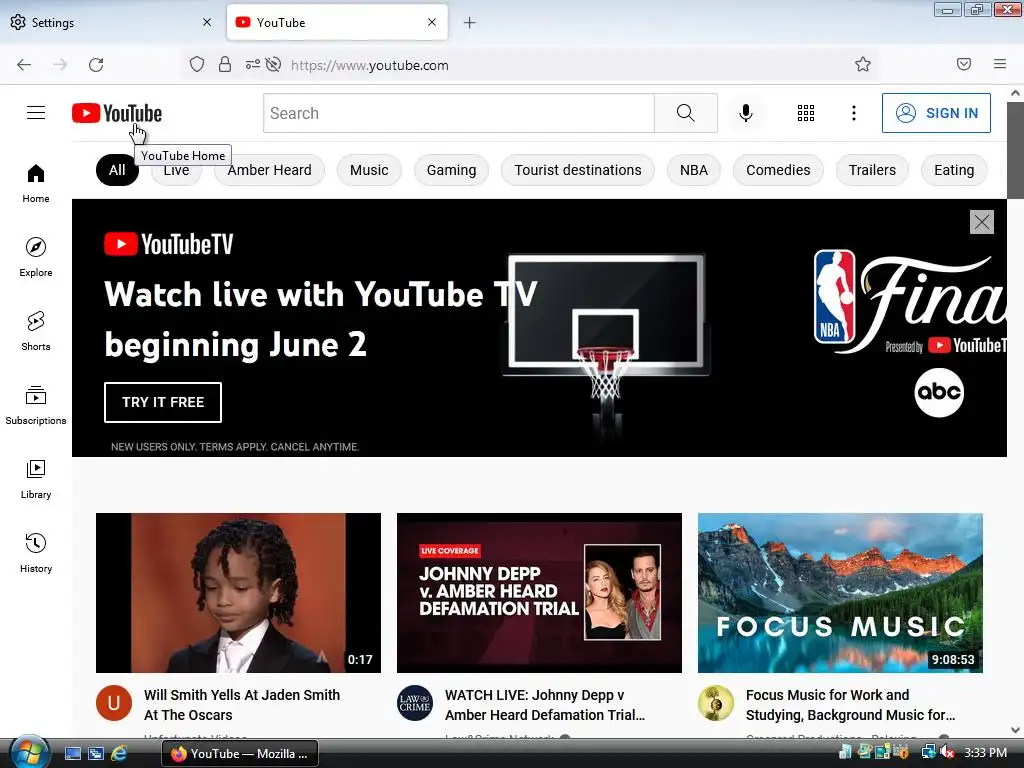Click YouTube Mozilla taskbar button
1024x768 pixels.
(240, 754)
